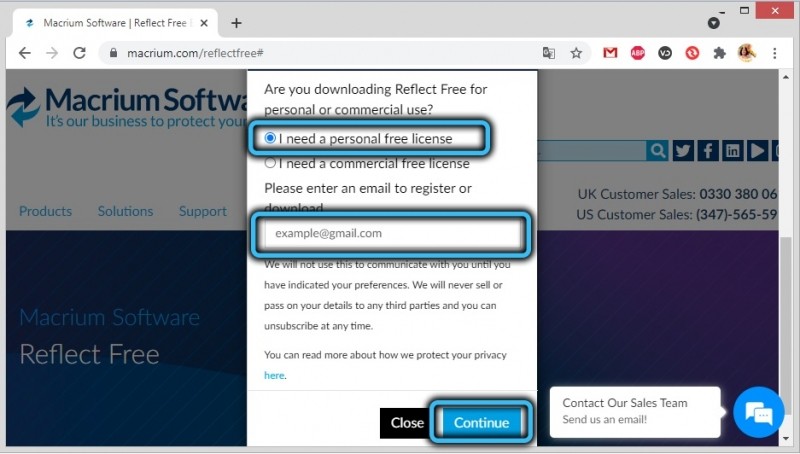Open the chat bubble button
The height and width of the screenshot is (454, 800).
pos(759,412)
